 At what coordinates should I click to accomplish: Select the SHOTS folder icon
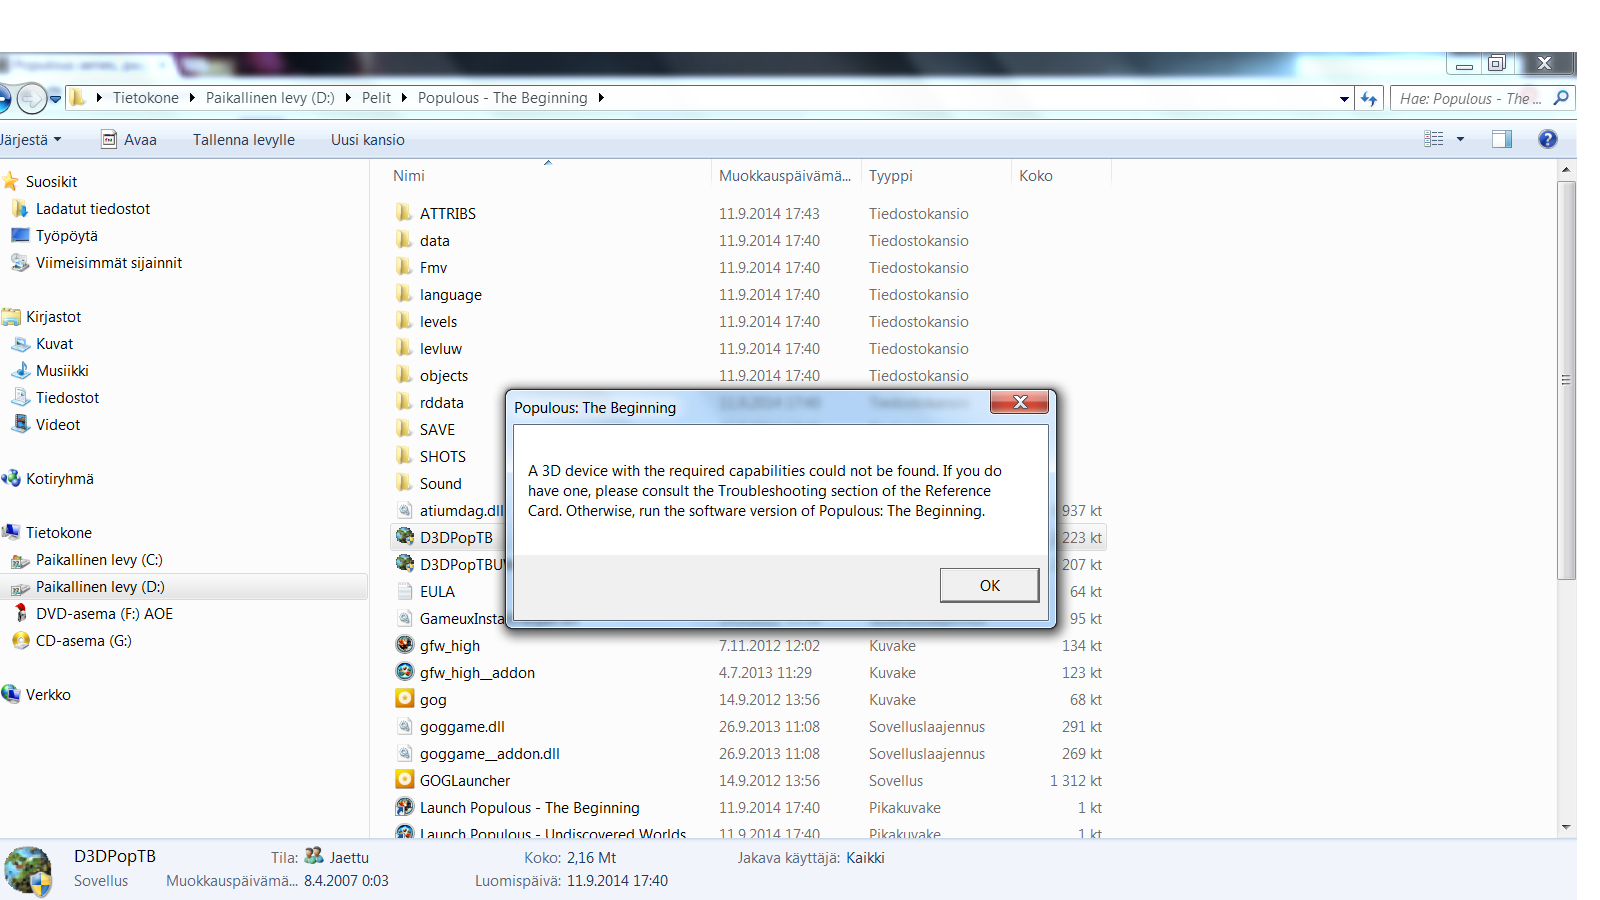(404, 456)
